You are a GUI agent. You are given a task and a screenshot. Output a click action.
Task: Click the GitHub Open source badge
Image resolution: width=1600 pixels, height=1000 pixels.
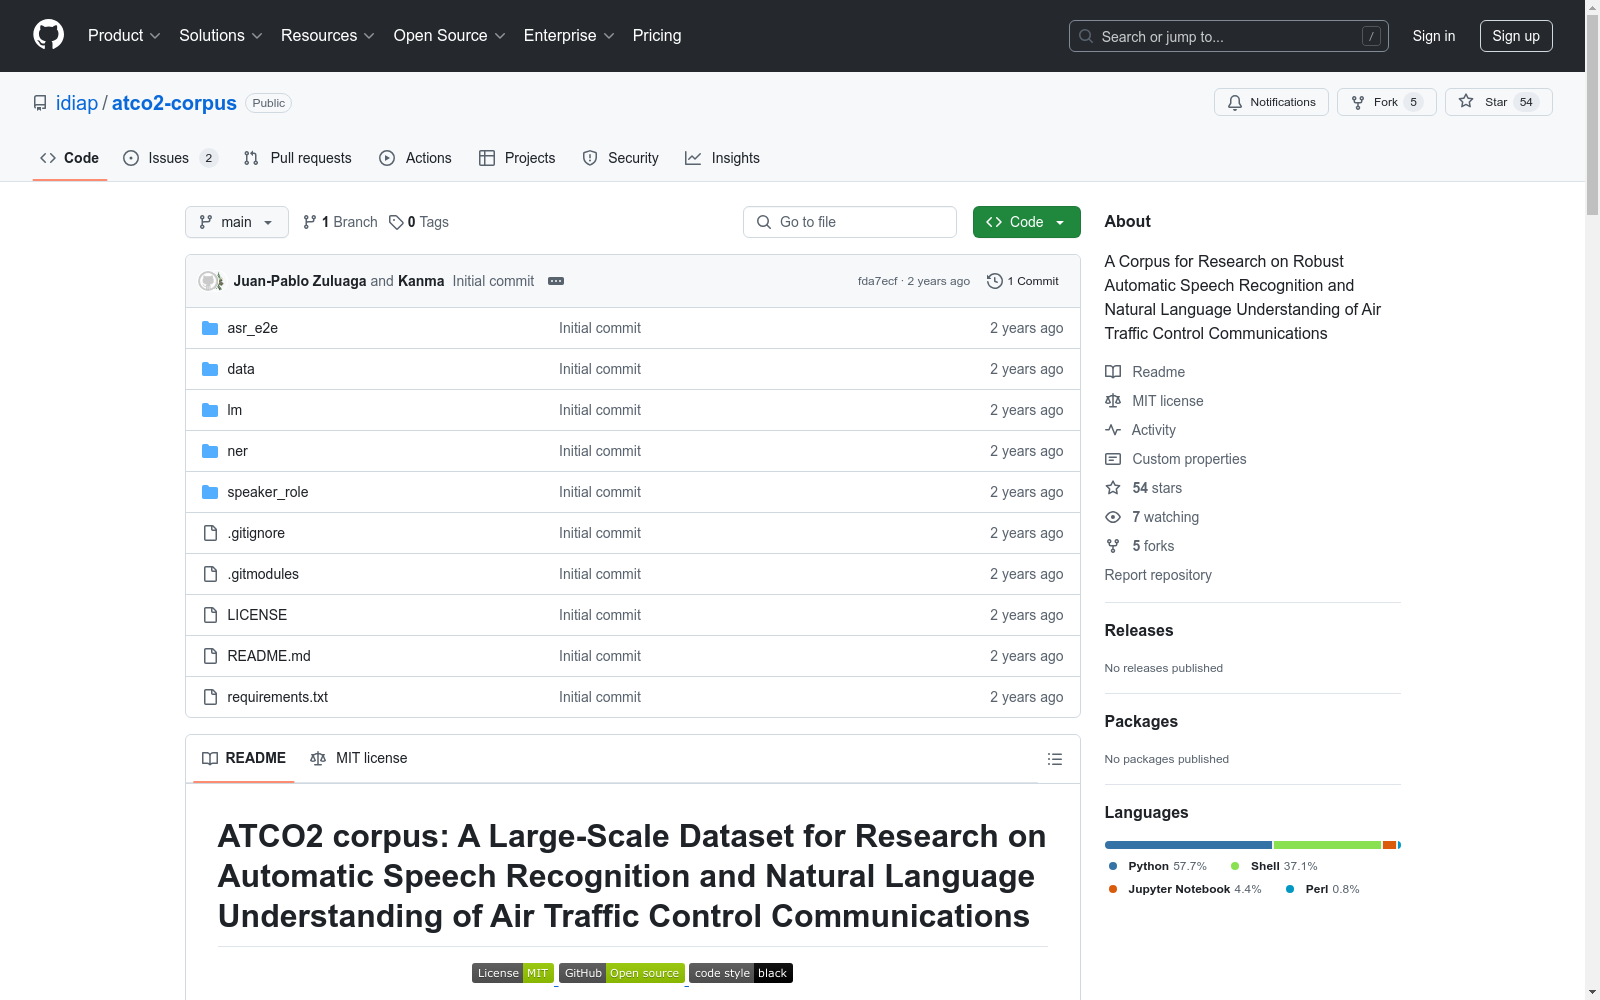622,973
